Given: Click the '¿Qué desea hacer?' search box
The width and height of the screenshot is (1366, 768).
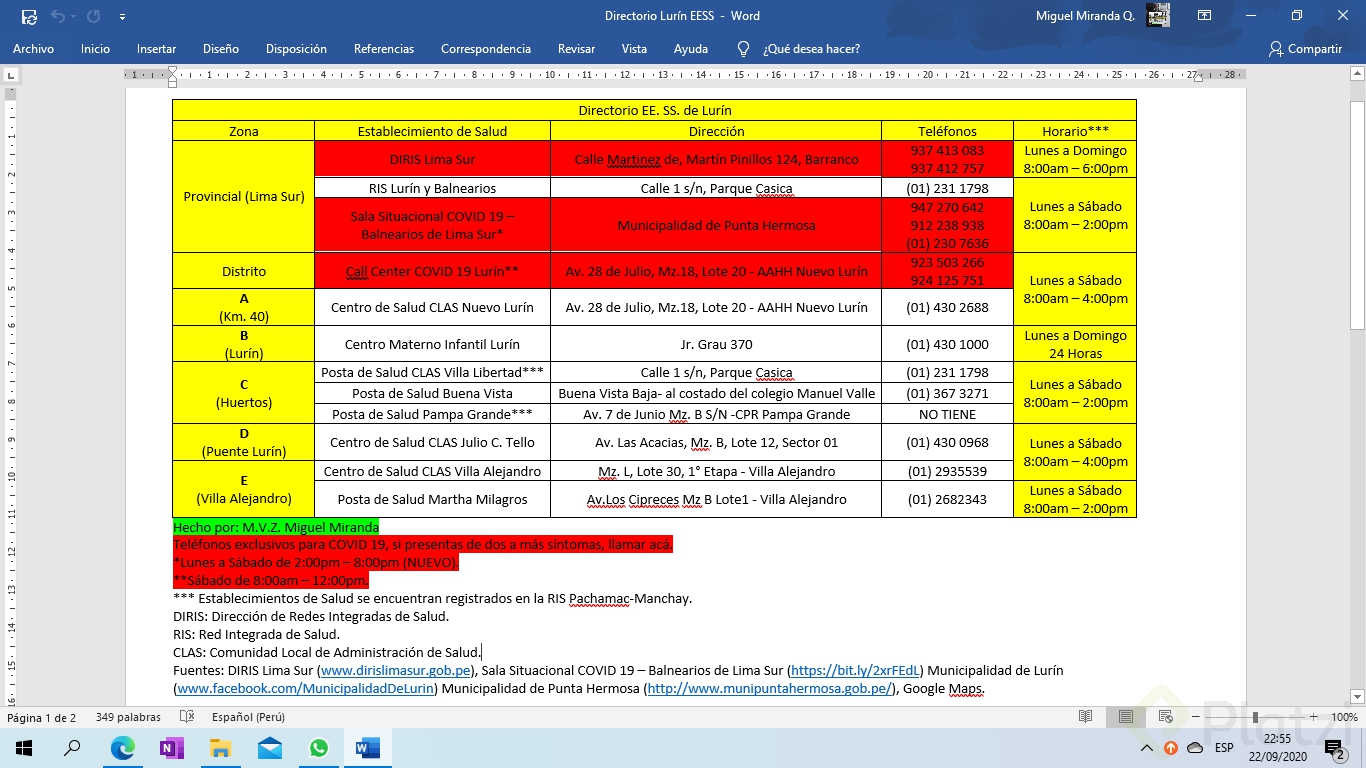Looking at the screenshot, I should [x=811, y=49].
